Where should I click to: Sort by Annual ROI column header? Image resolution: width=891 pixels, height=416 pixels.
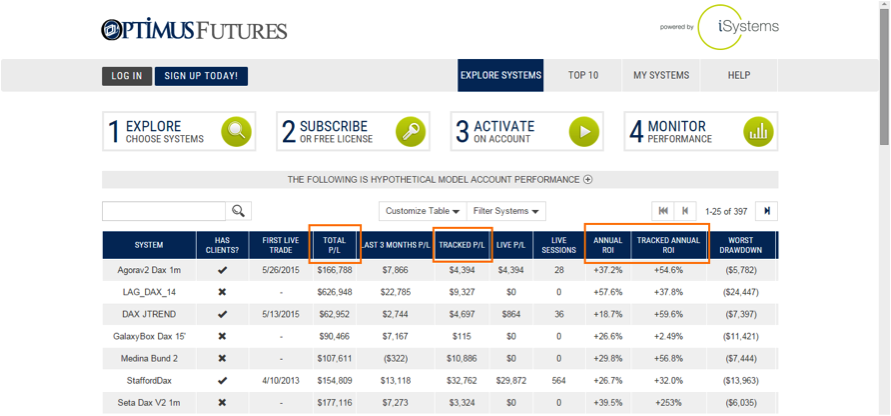pos(608,245)
